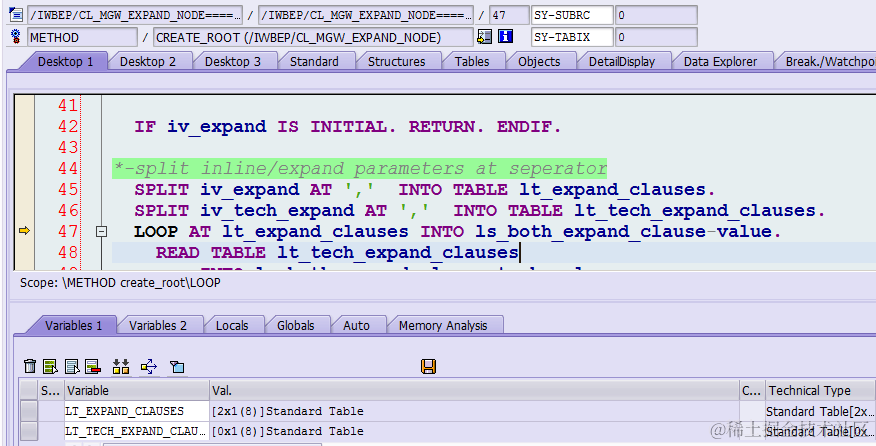Viewport: 876px width, 446px height.
Task: Select all rows with the table corner cell
Action: tap(28, 390)
